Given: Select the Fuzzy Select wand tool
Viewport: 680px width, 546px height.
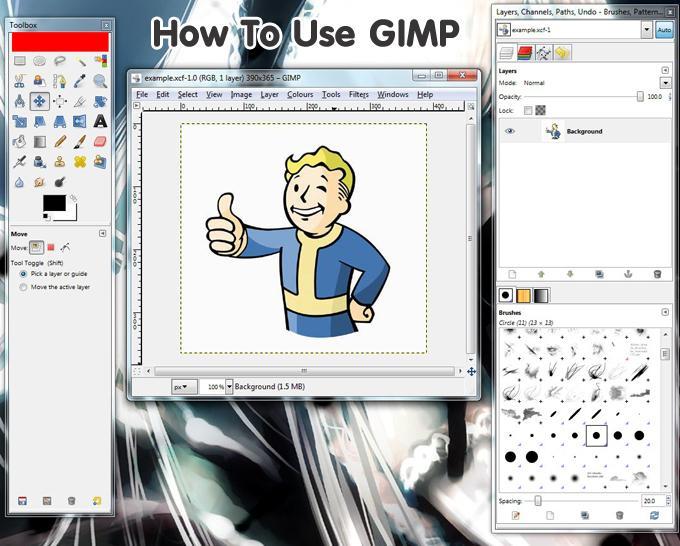Looking at the screenshot, I should coord(80,61).
